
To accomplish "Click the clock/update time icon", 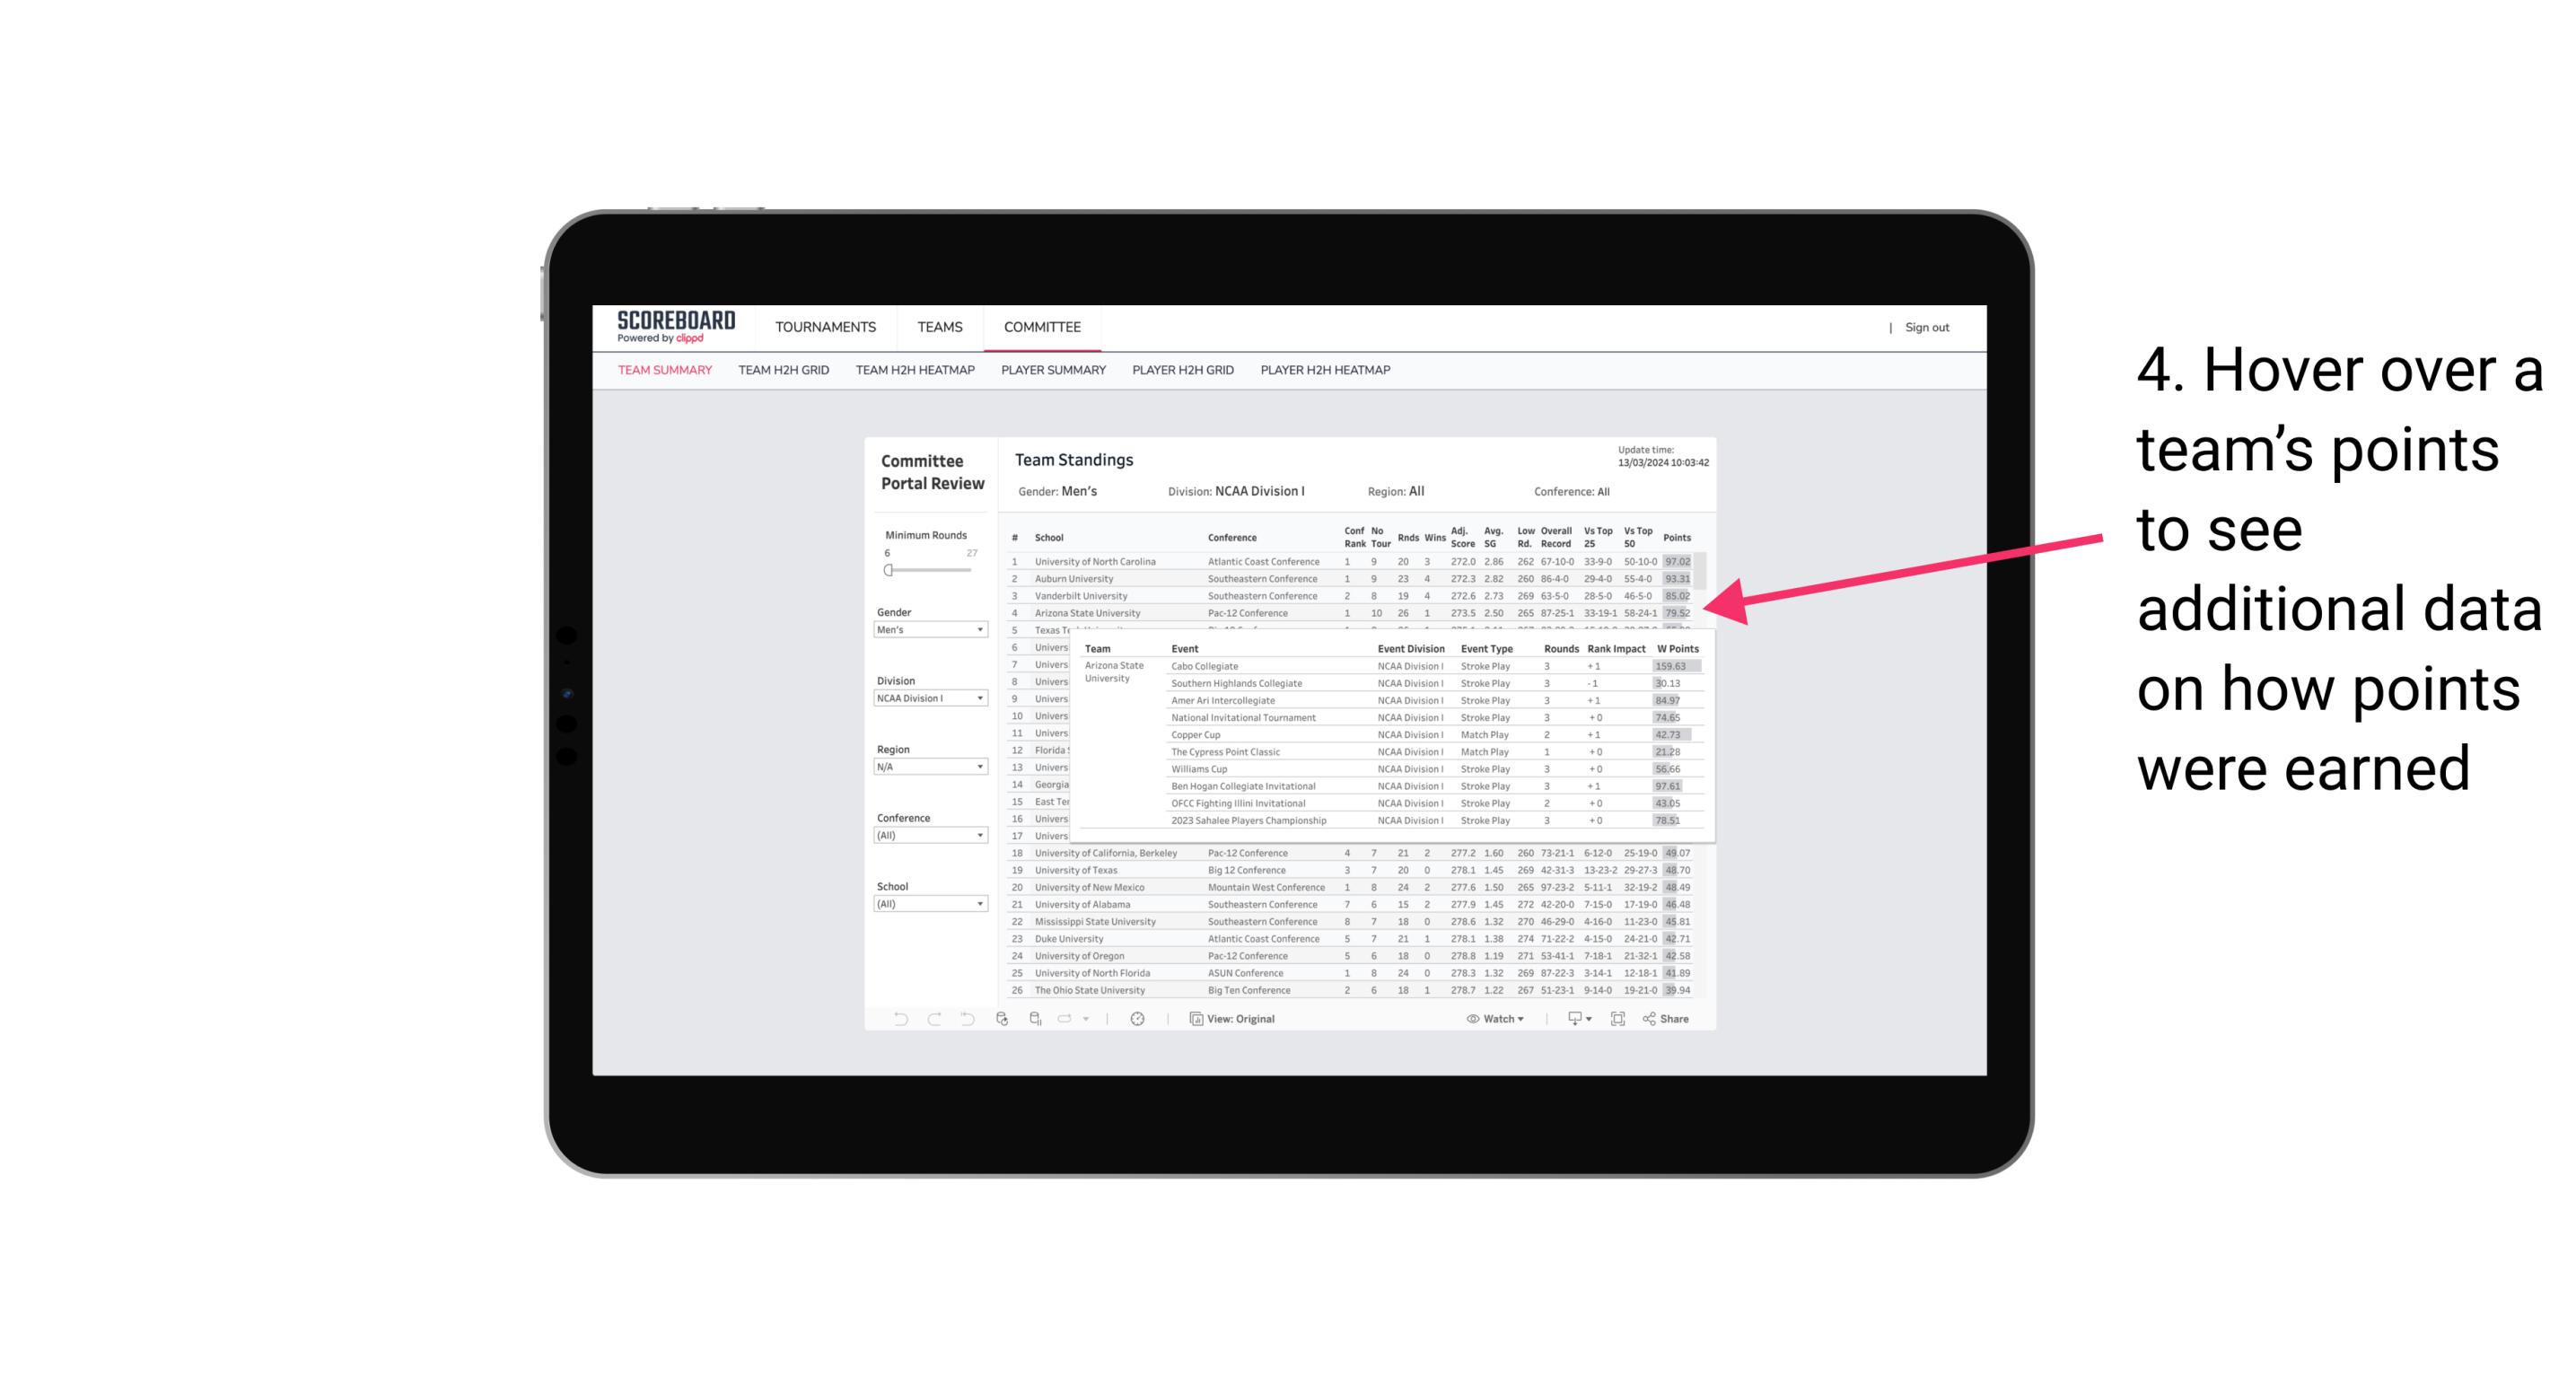I will pyautogui.click(x=1135, y=1019).
